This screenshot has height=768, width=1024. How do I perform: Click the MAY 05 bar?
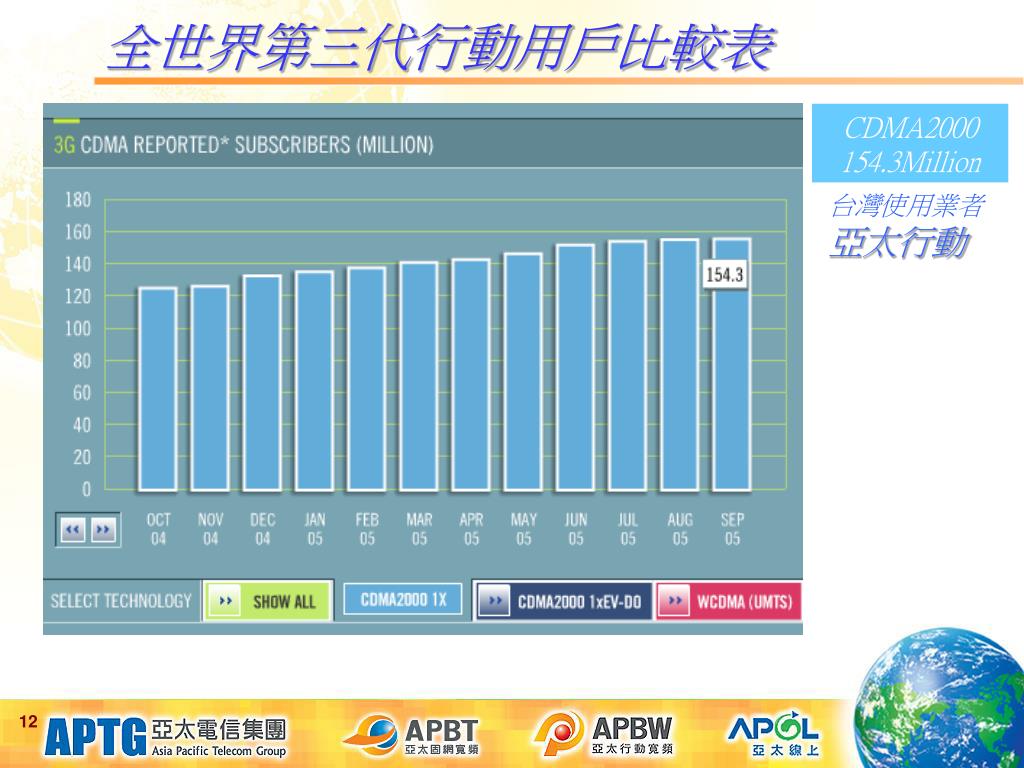pyautogui.click(x=523, y=372)
